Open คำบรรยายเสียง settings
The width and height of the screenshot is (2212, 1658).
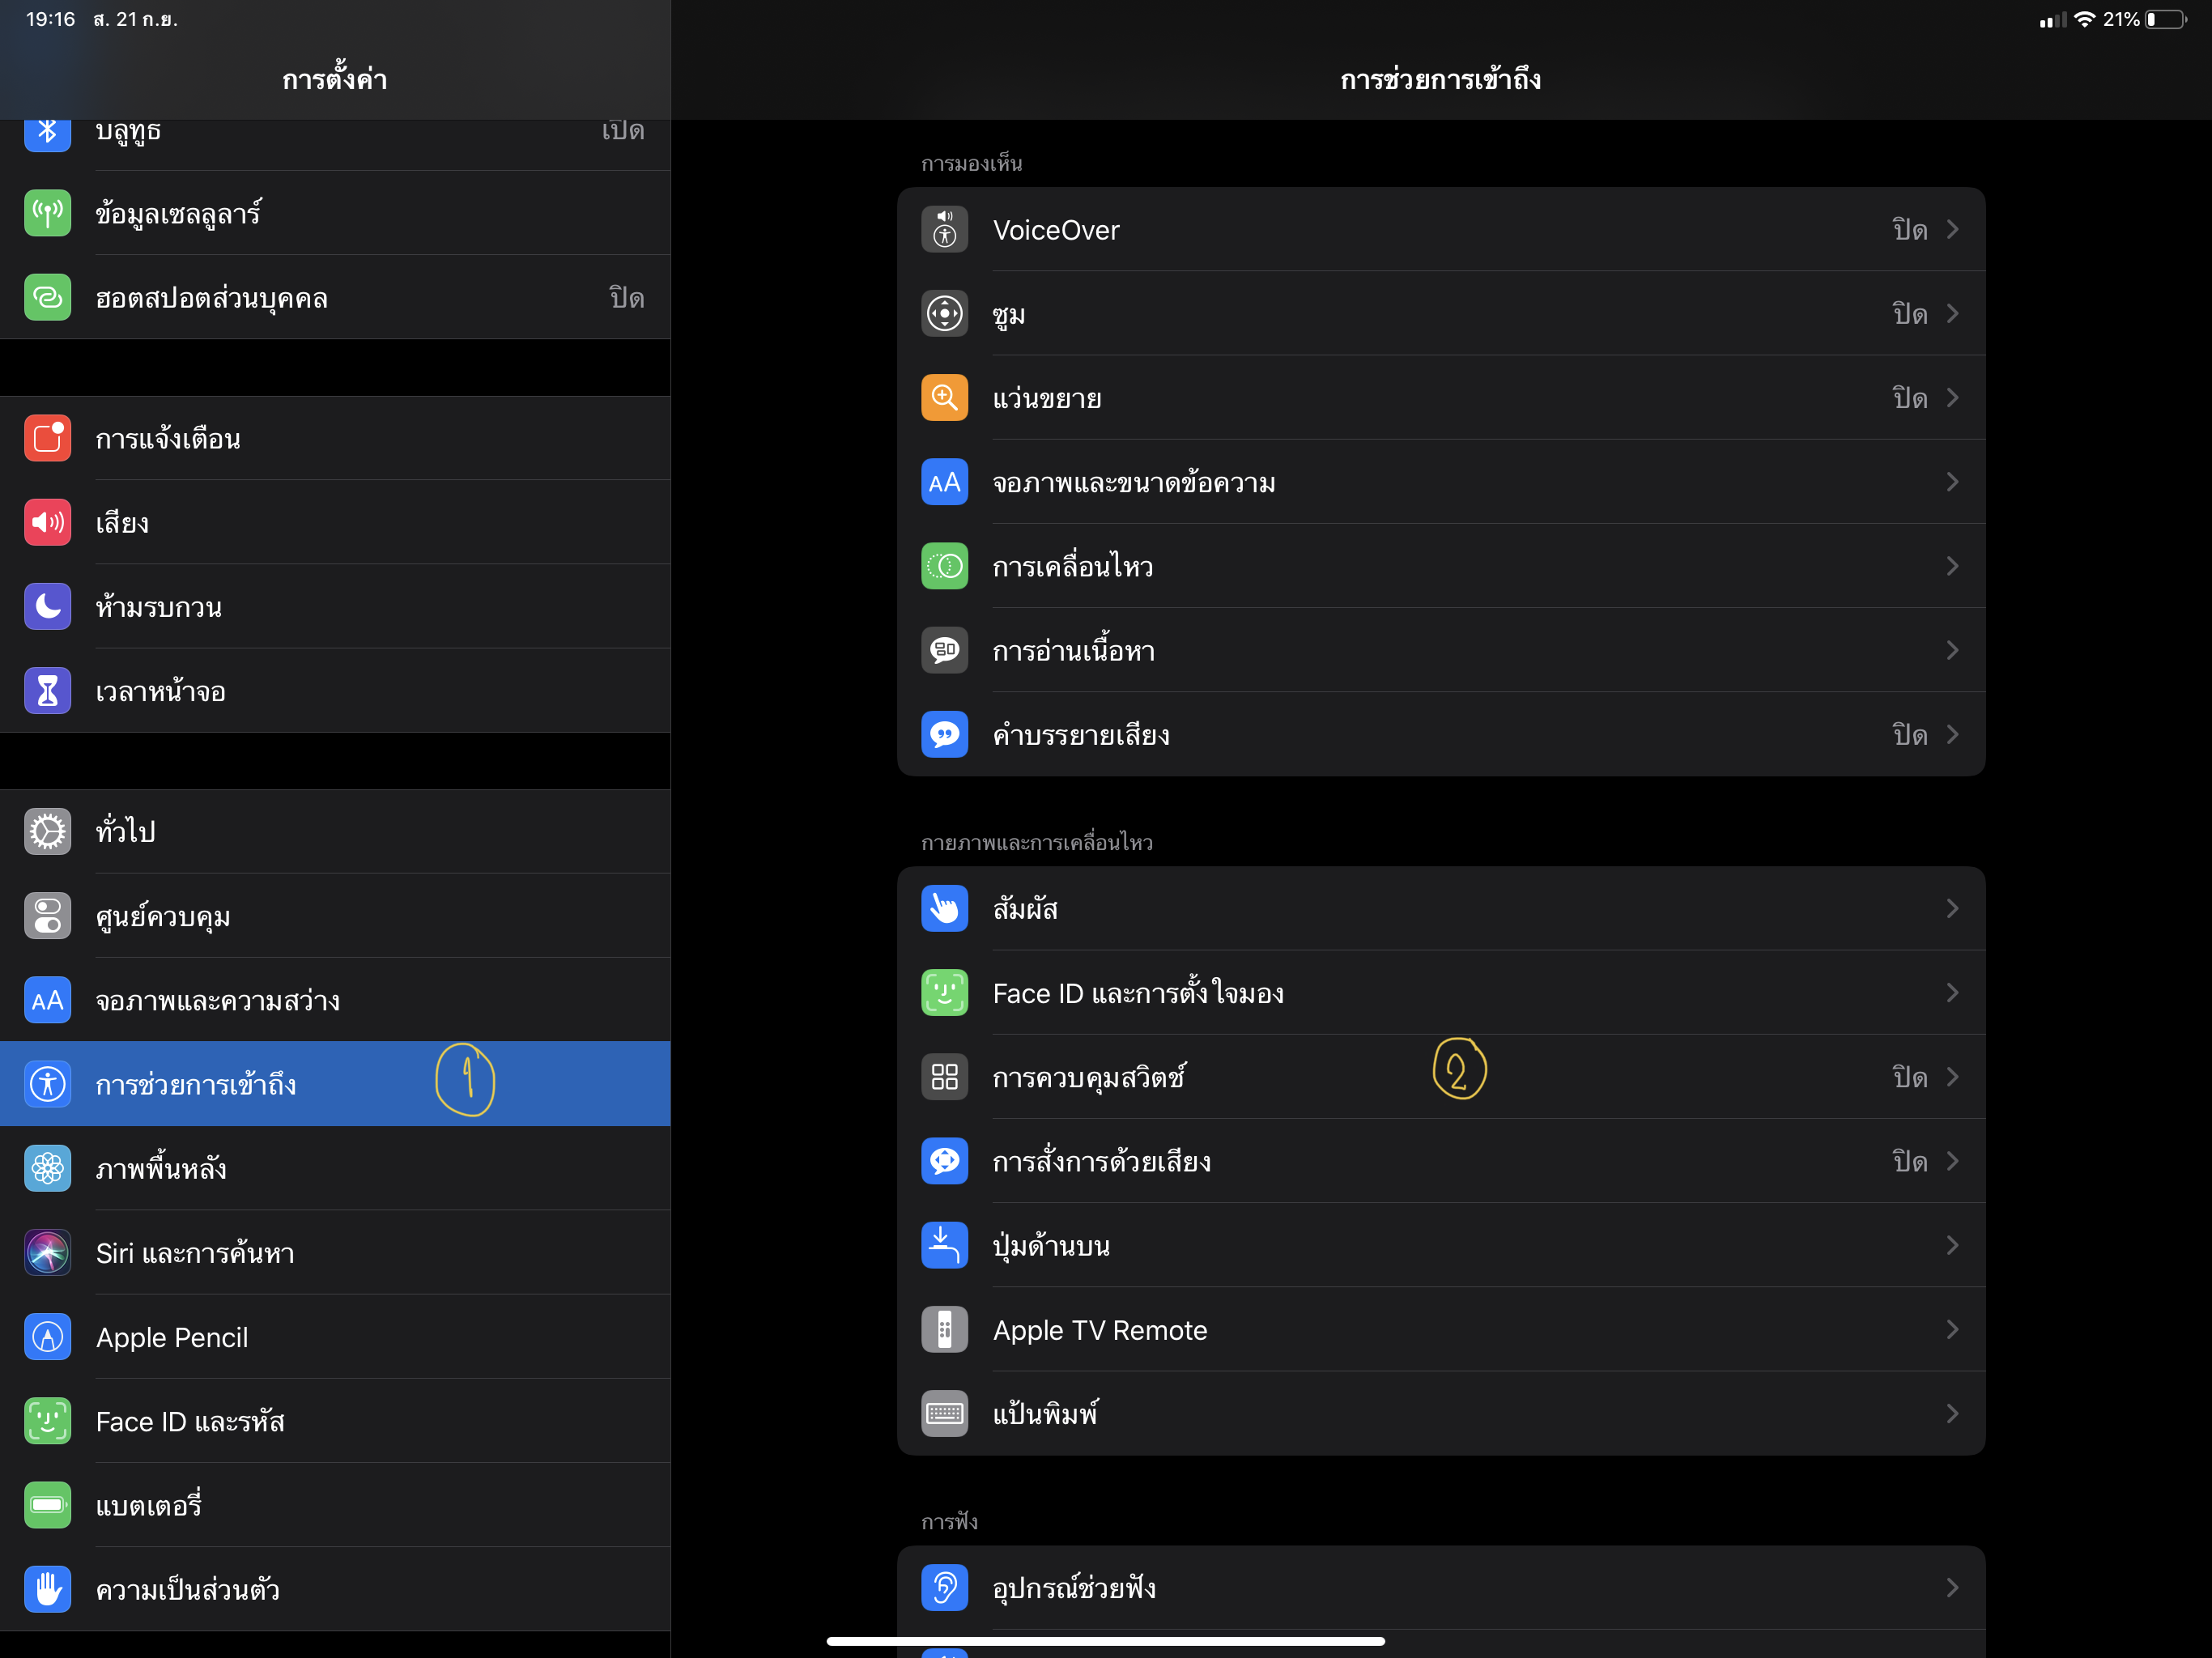click(x=1441, y=734)
